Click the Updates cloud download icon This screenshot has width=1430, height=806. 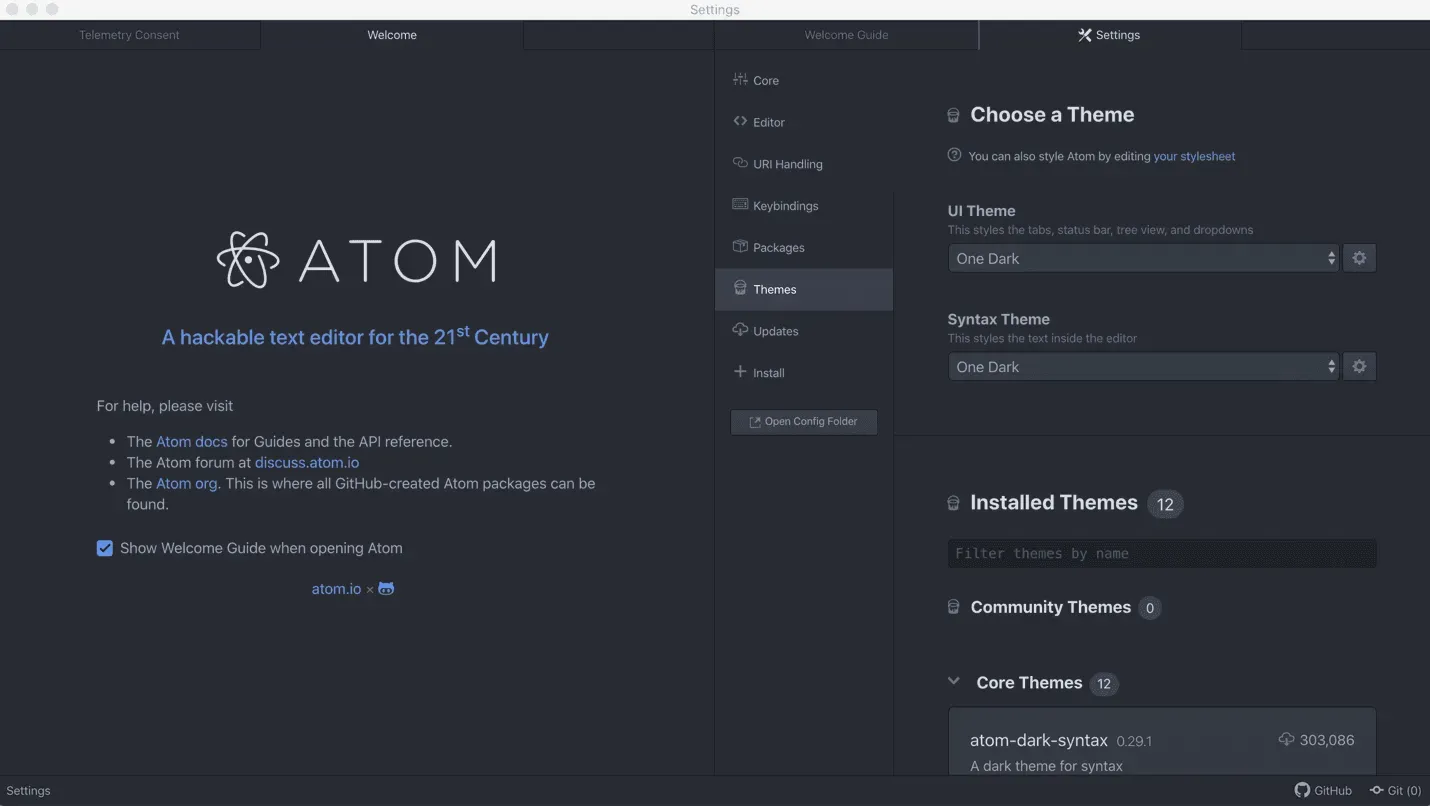[740, 330]
